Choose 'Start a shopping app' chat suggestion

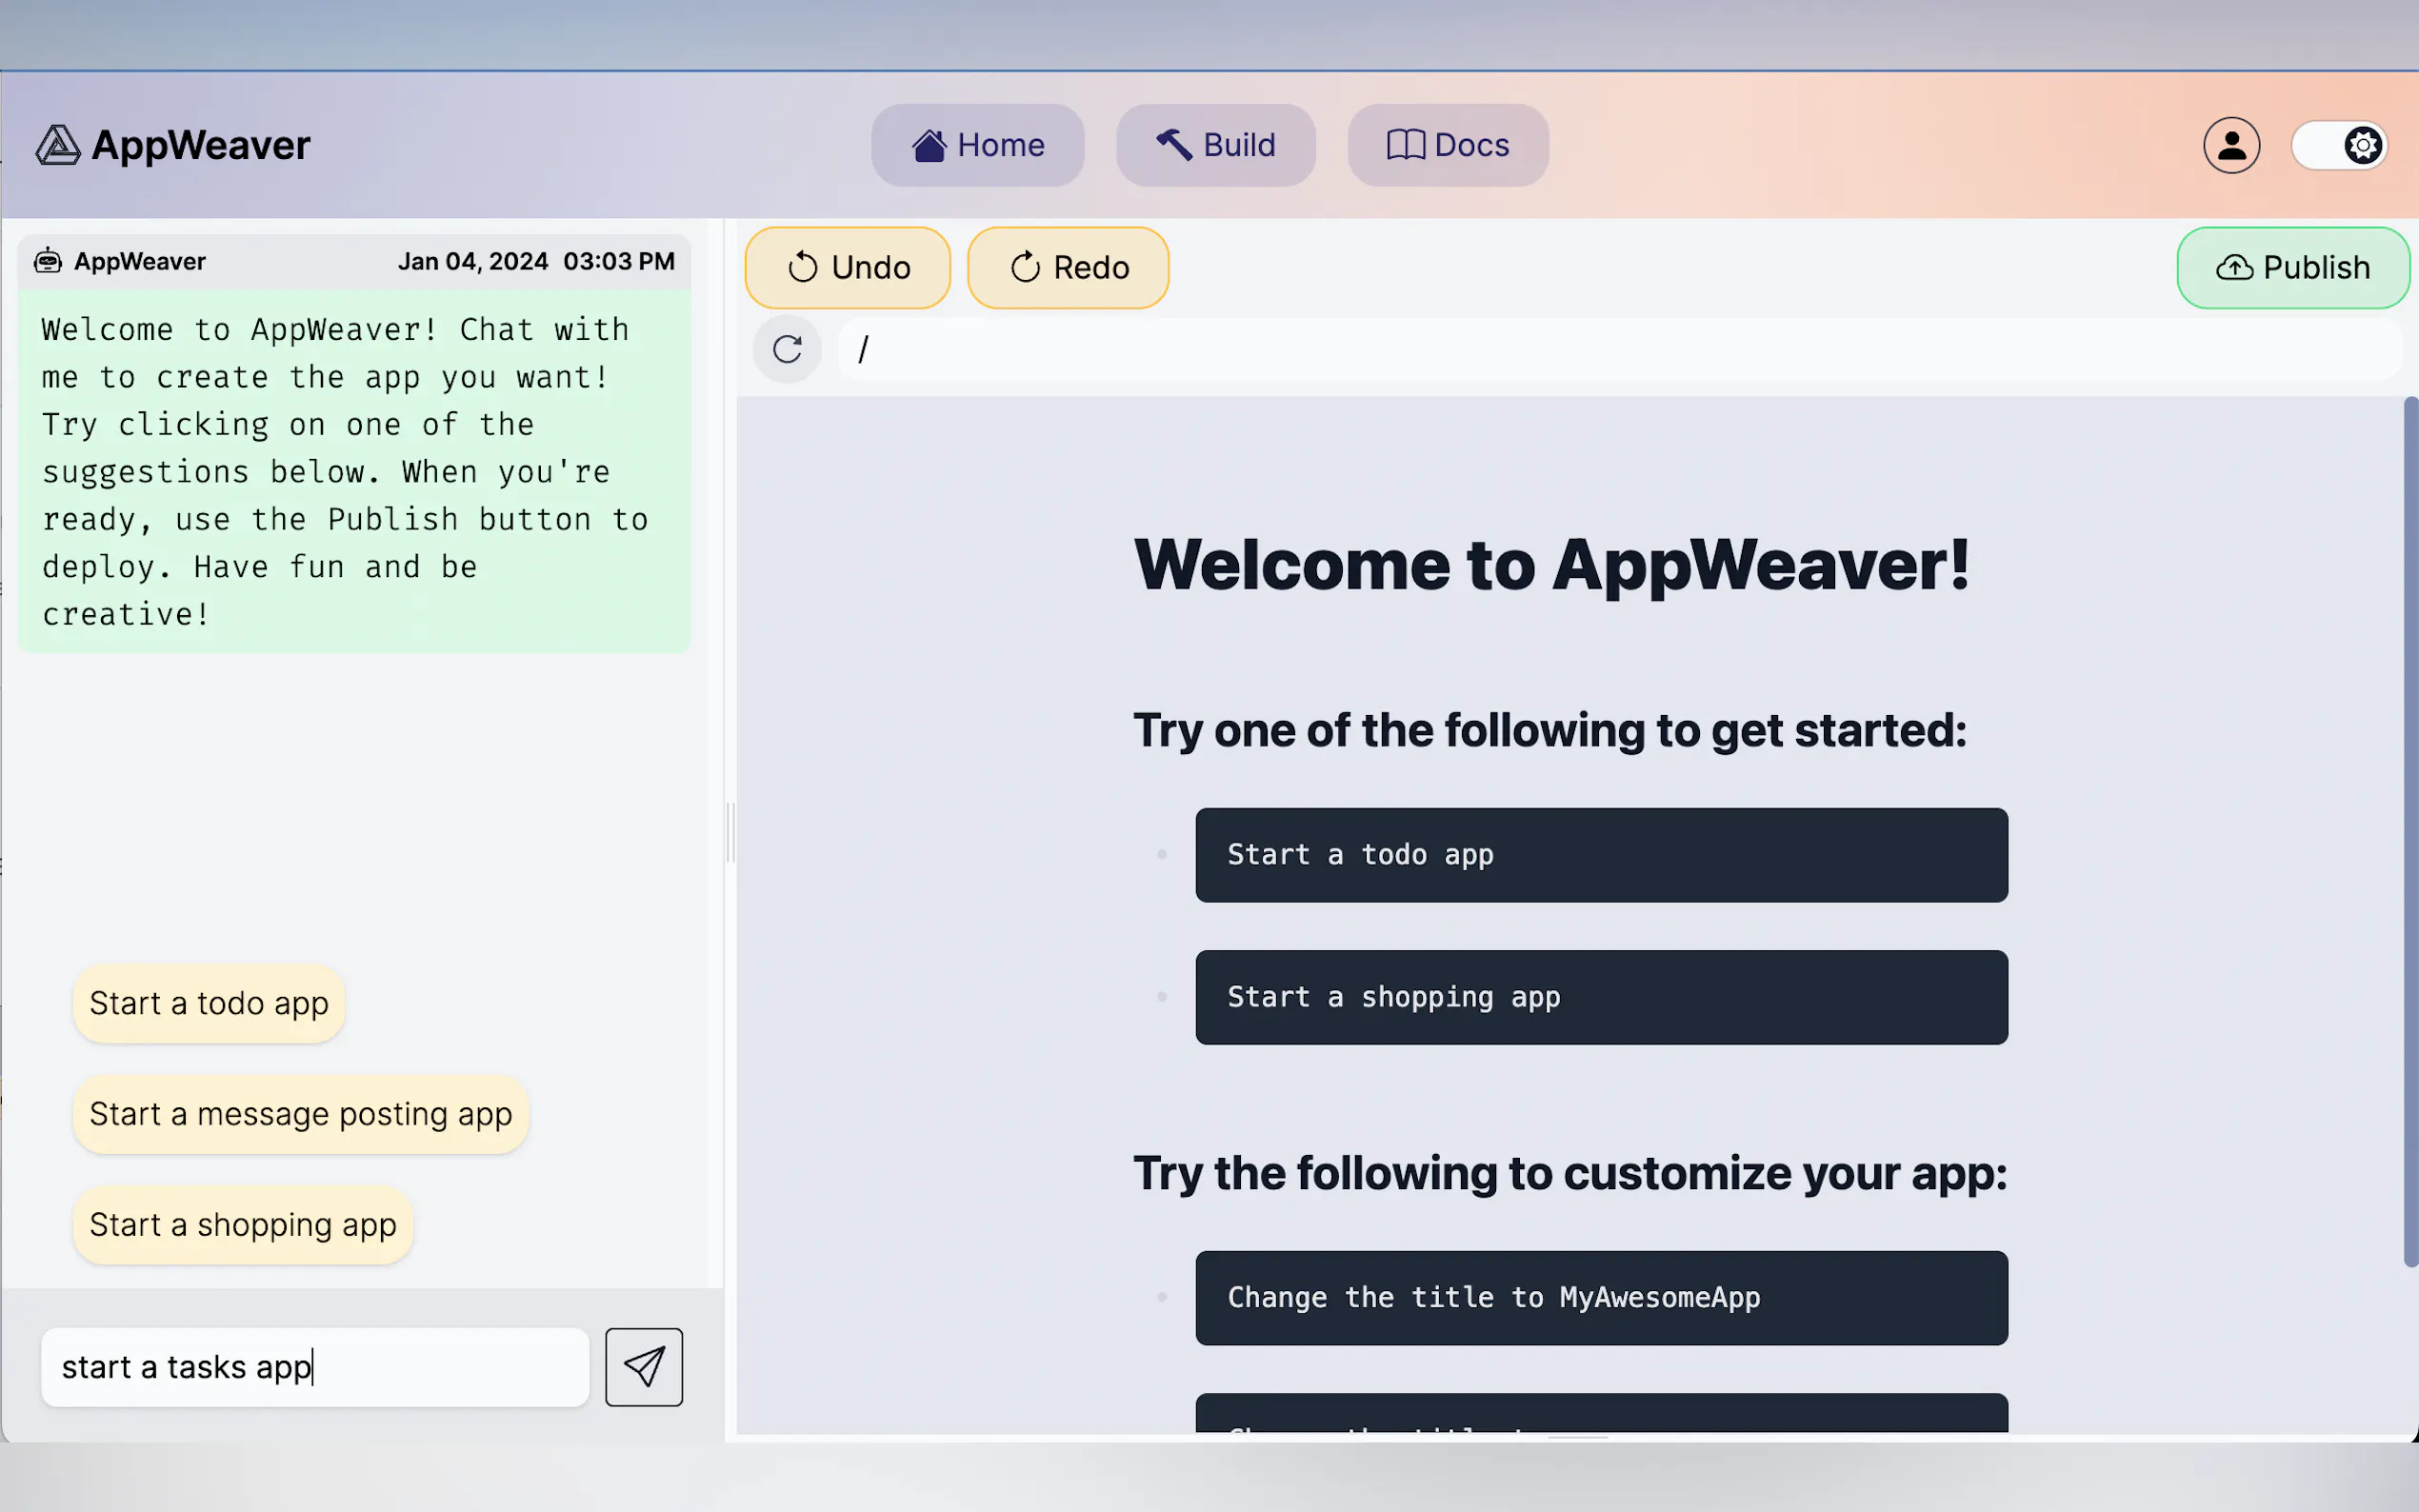click(242, 1225)
